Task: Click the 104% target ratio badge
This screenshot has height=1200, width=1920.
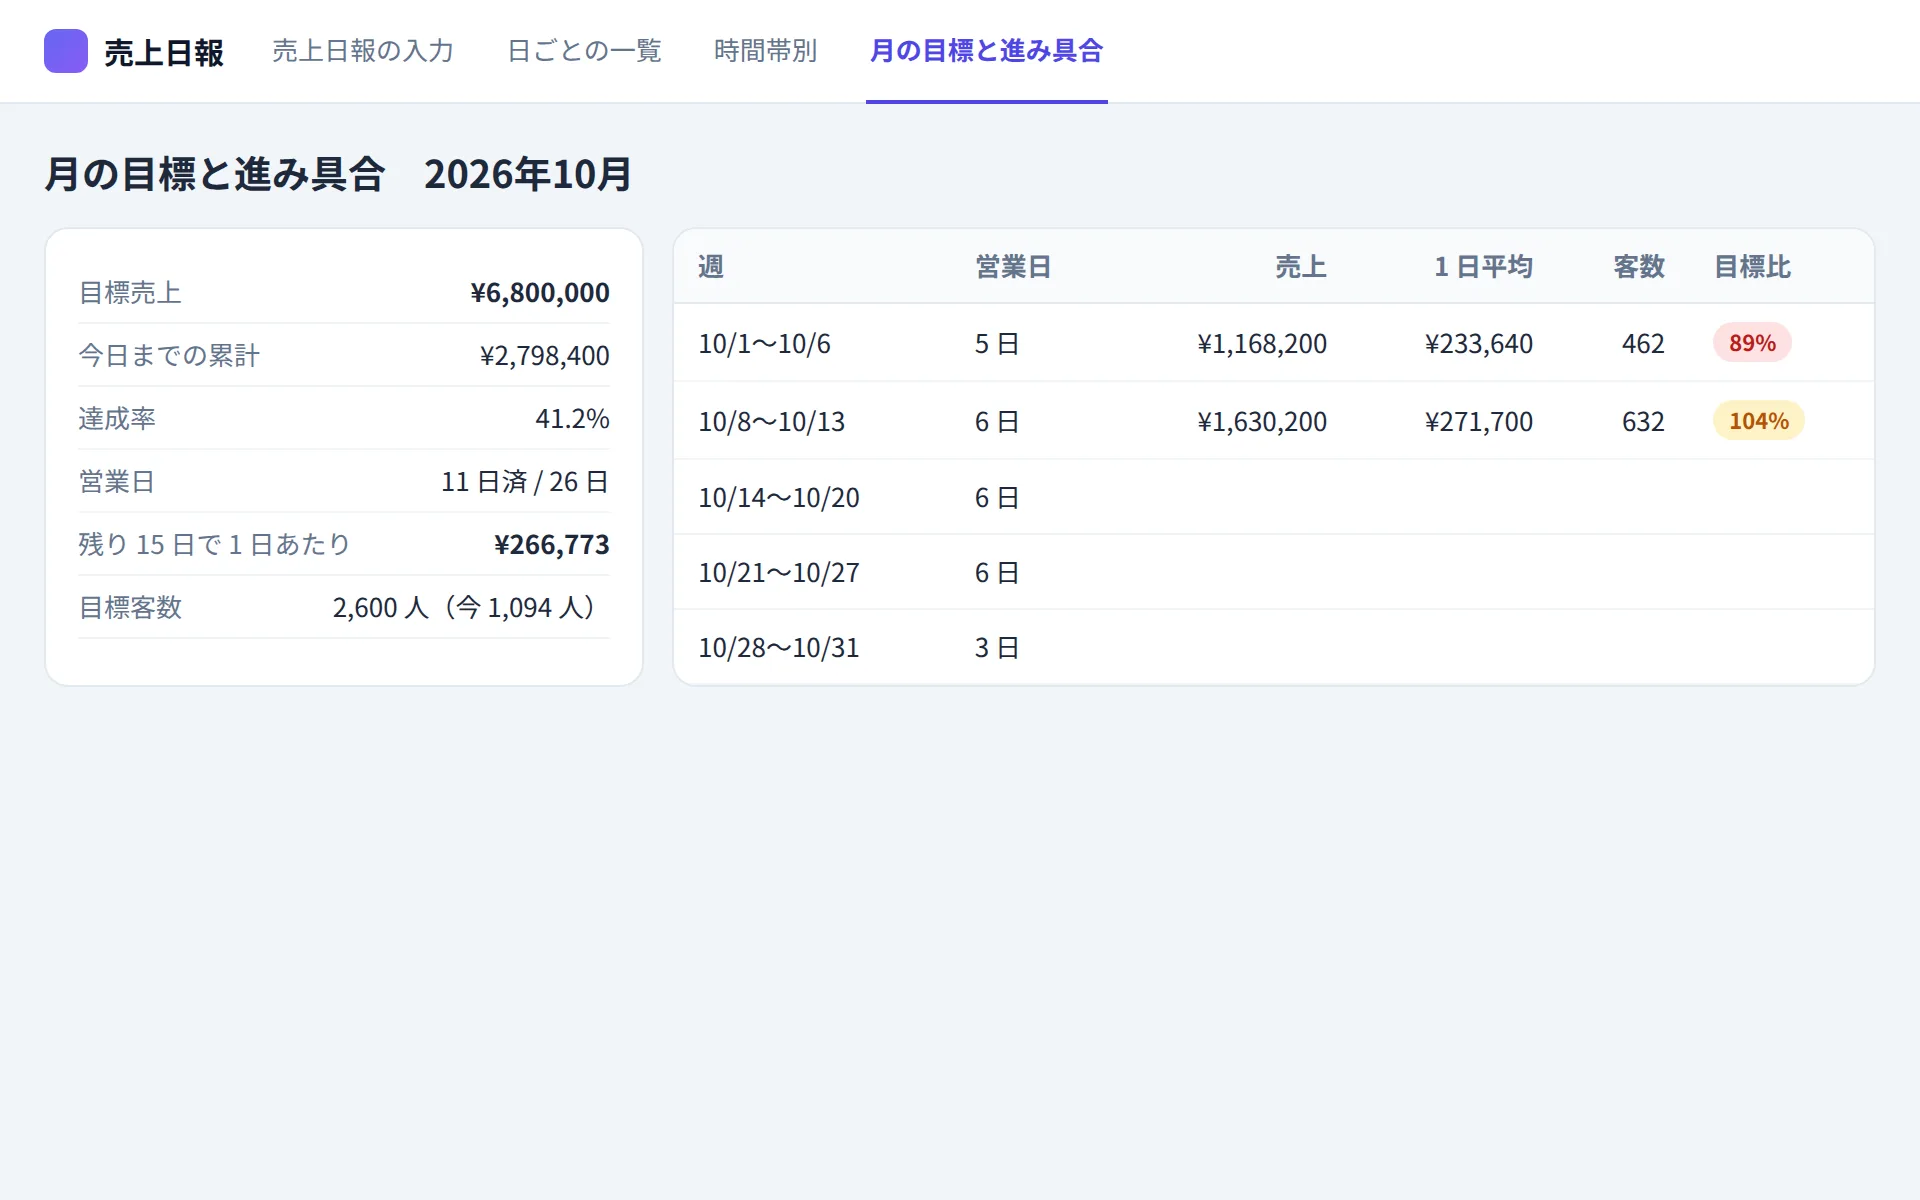Action: pyautogui.click(x=1759, y=421)
